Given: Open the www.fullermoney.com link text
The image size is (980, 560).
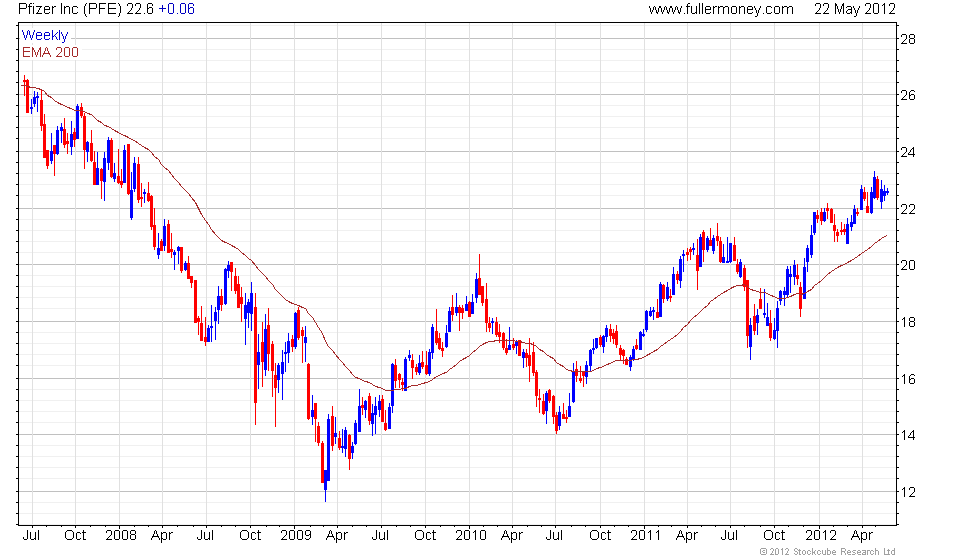Looking at the screenshot, I should [721, 9].
